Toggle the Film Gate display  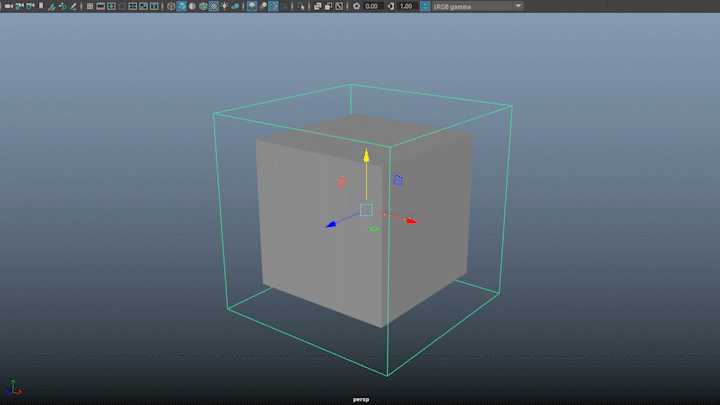coord(101,6)
